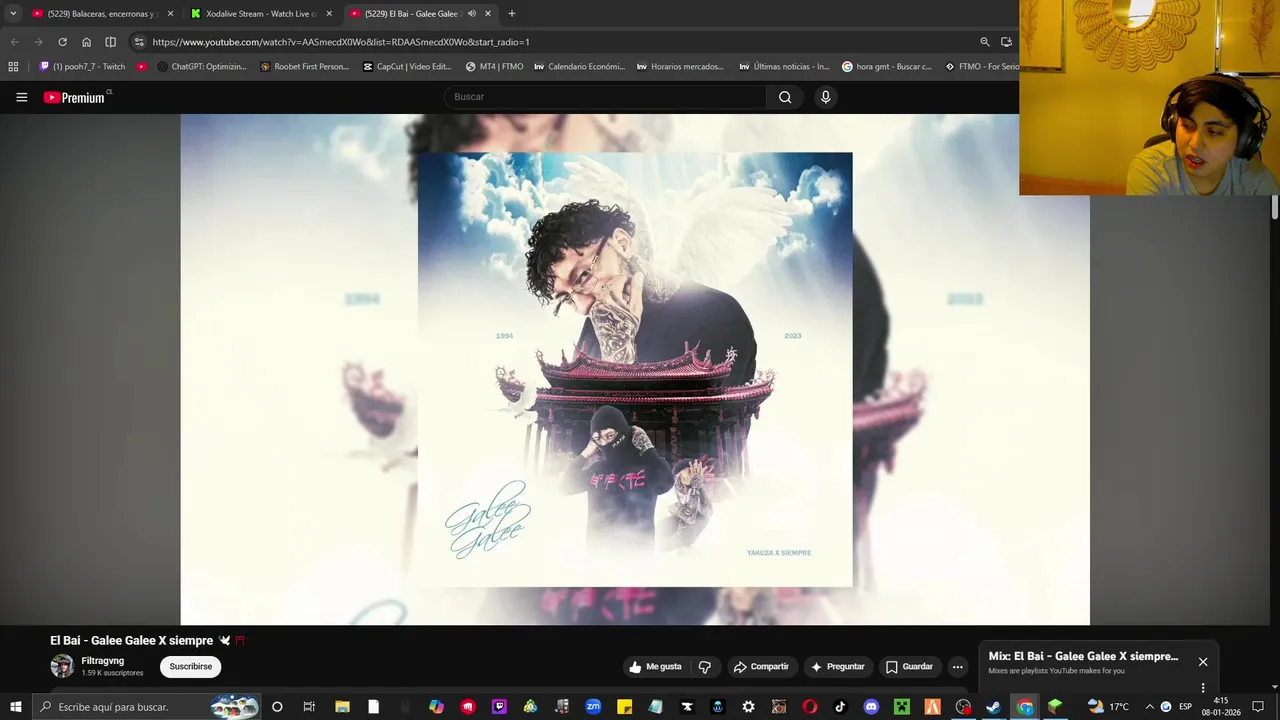Click the Galee Galee album art video
1280x720 pixels.
tap(635, 369)
